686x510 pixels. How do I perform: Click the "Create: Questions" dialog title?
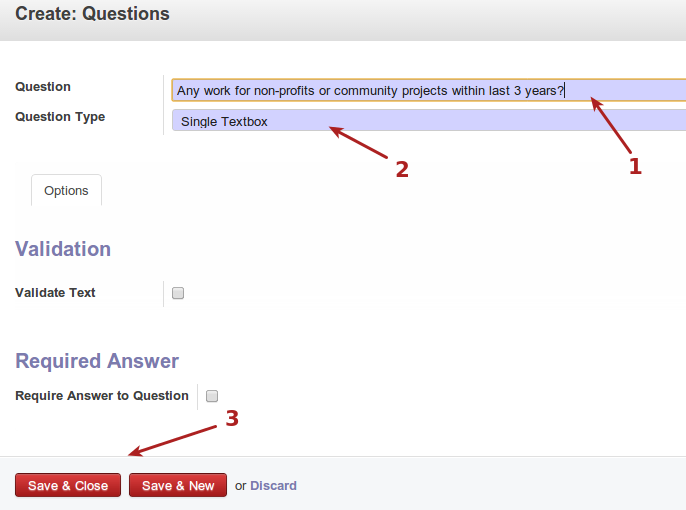click(92, 14)
